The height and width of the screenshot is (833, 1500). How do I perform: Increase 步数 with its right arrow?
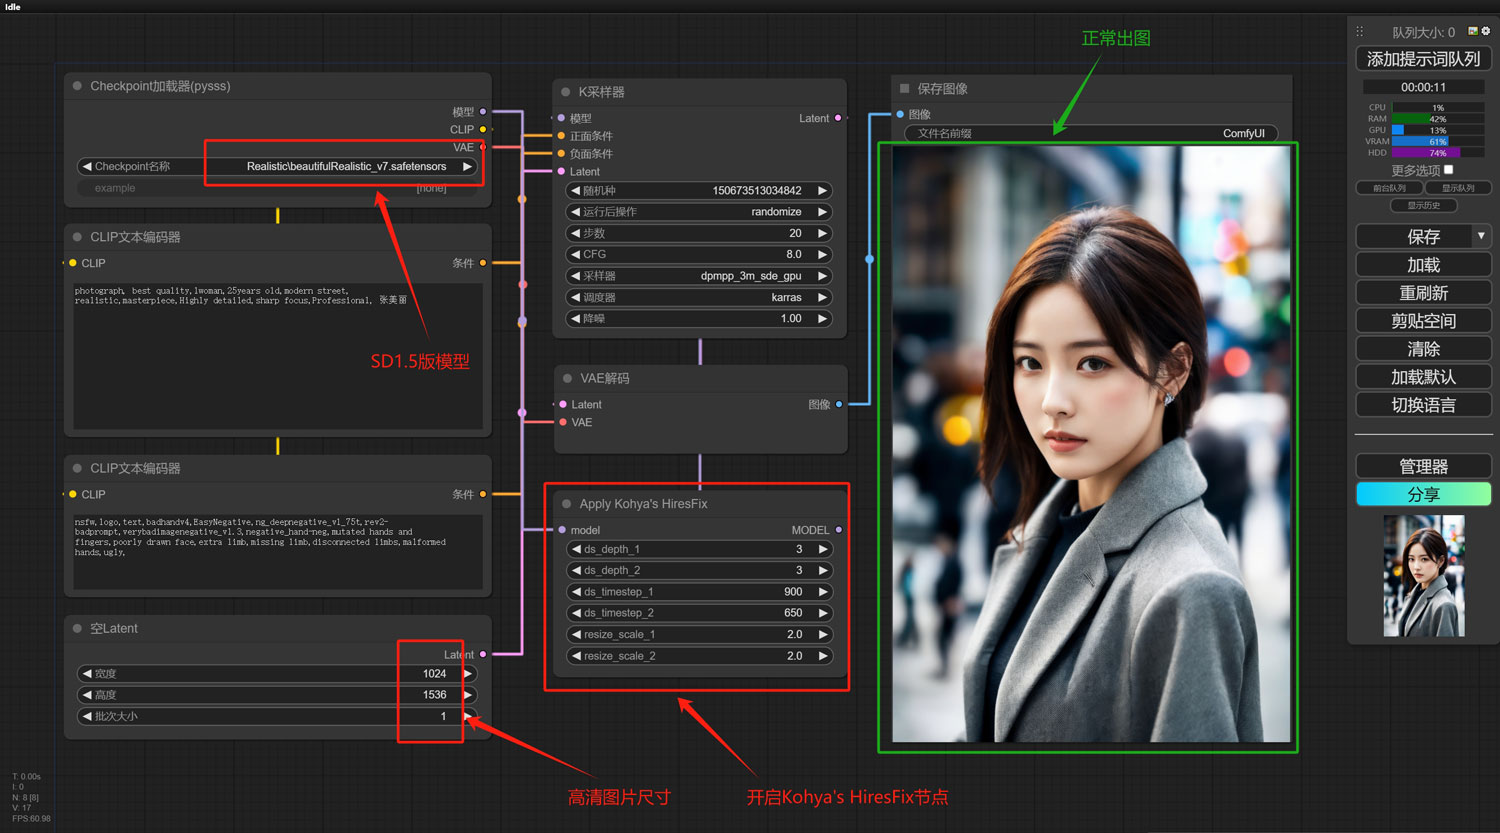point(822,233)
